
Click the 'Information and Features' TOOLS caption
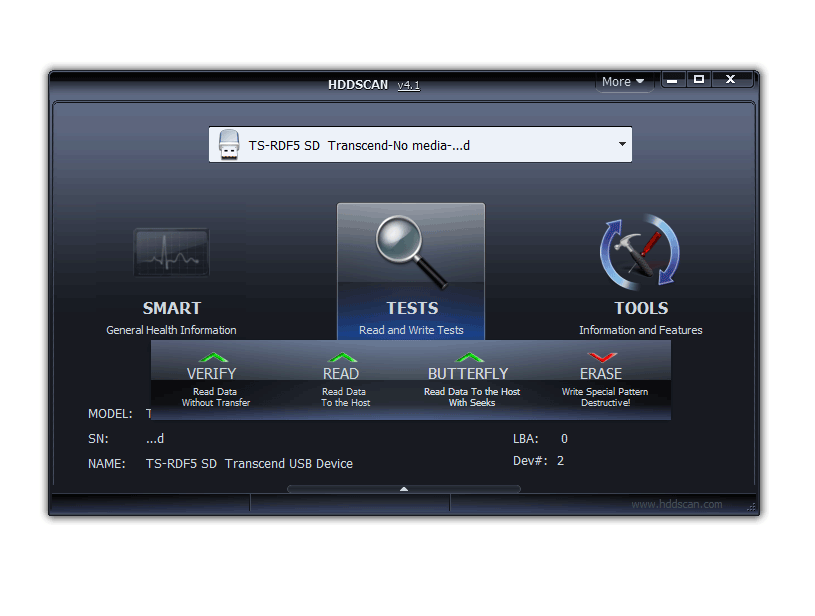tap(640, 330)
